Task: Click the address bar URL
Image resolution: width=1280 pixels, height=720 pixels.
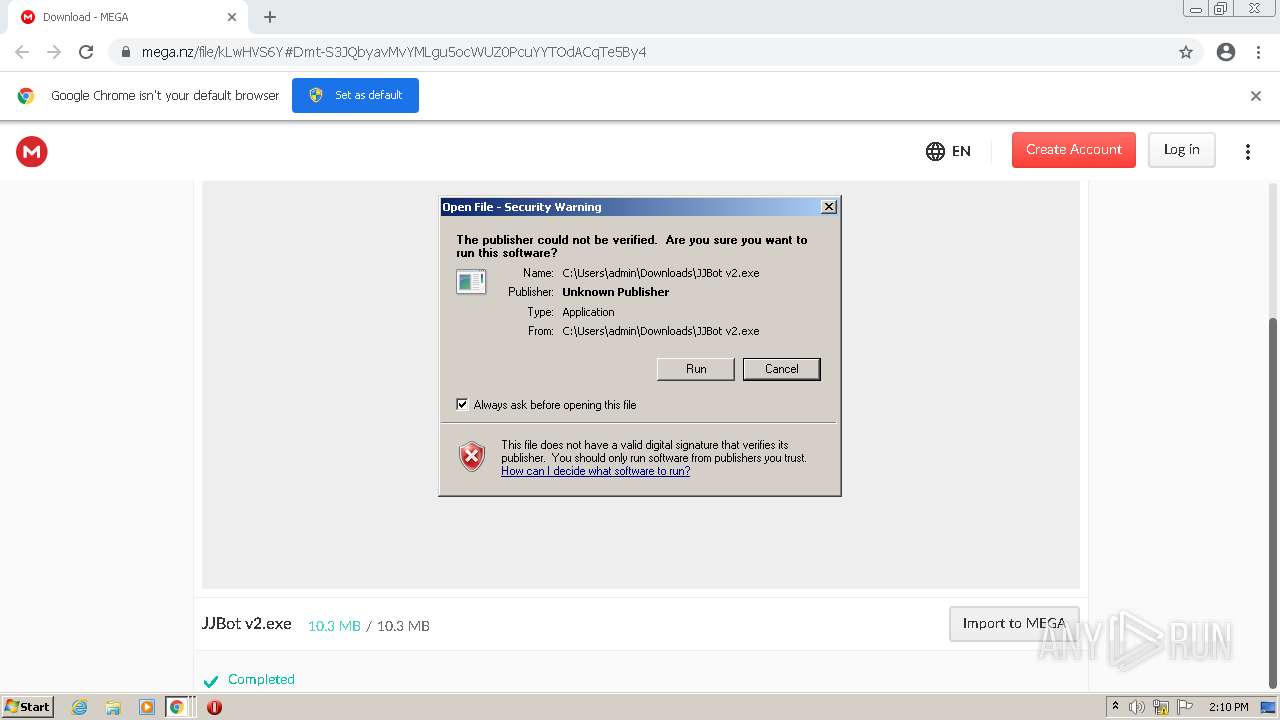Action: (394, 52)
